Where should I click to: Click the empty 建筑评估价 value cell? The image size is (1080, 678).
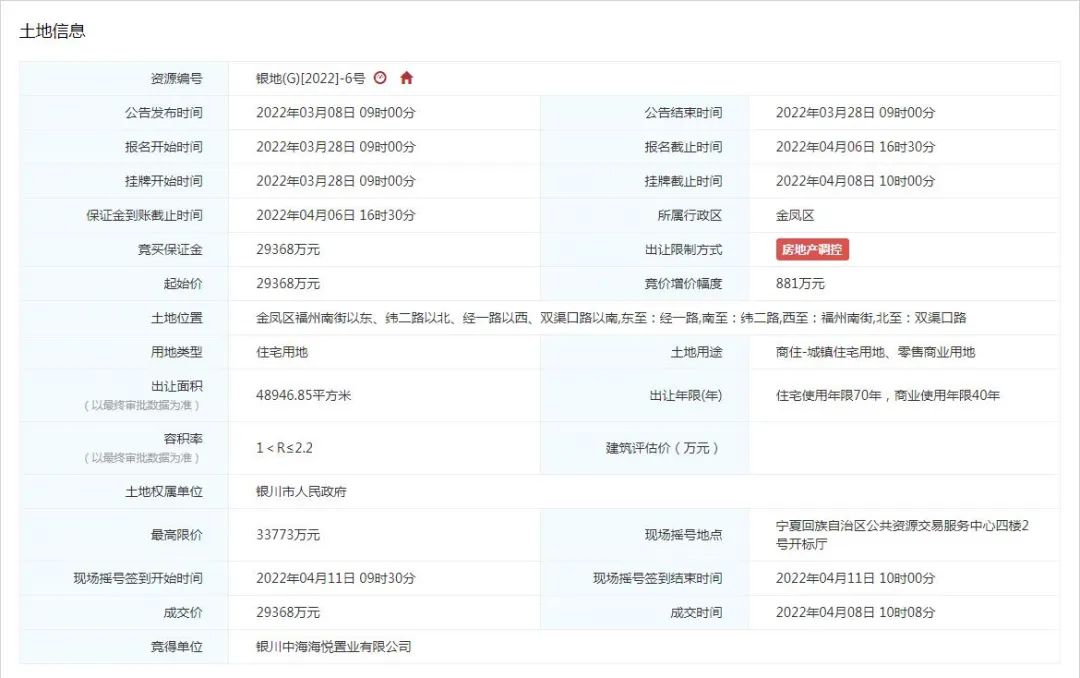pyautogui.click(x=903, y=448)
